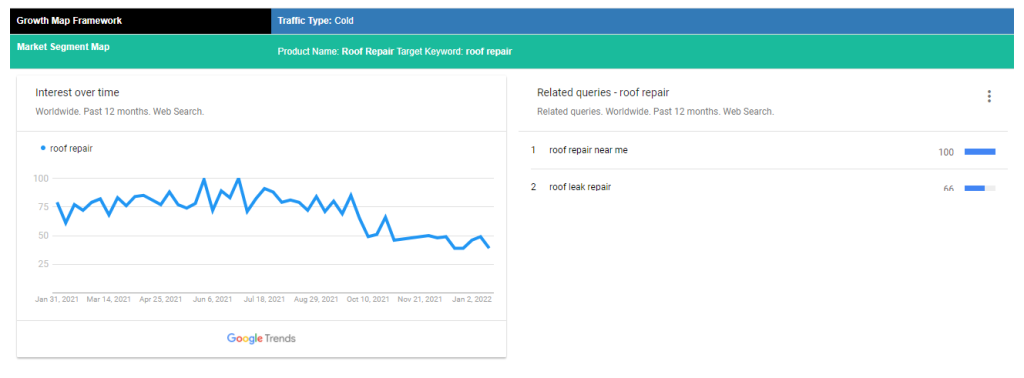Click the y-axis value 25

pyautogui.click(x=43, y=264)
